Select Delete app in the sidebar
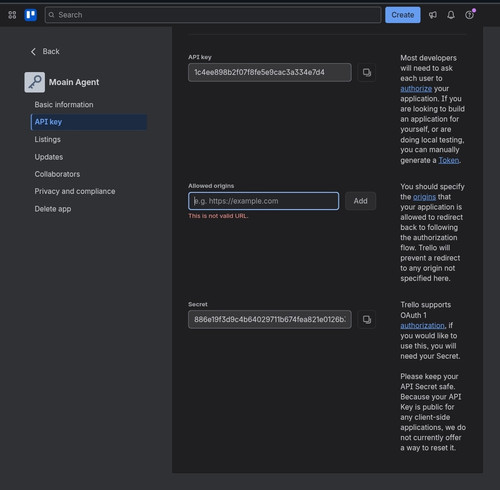500x490 pixels. click(x=53, y=209)
